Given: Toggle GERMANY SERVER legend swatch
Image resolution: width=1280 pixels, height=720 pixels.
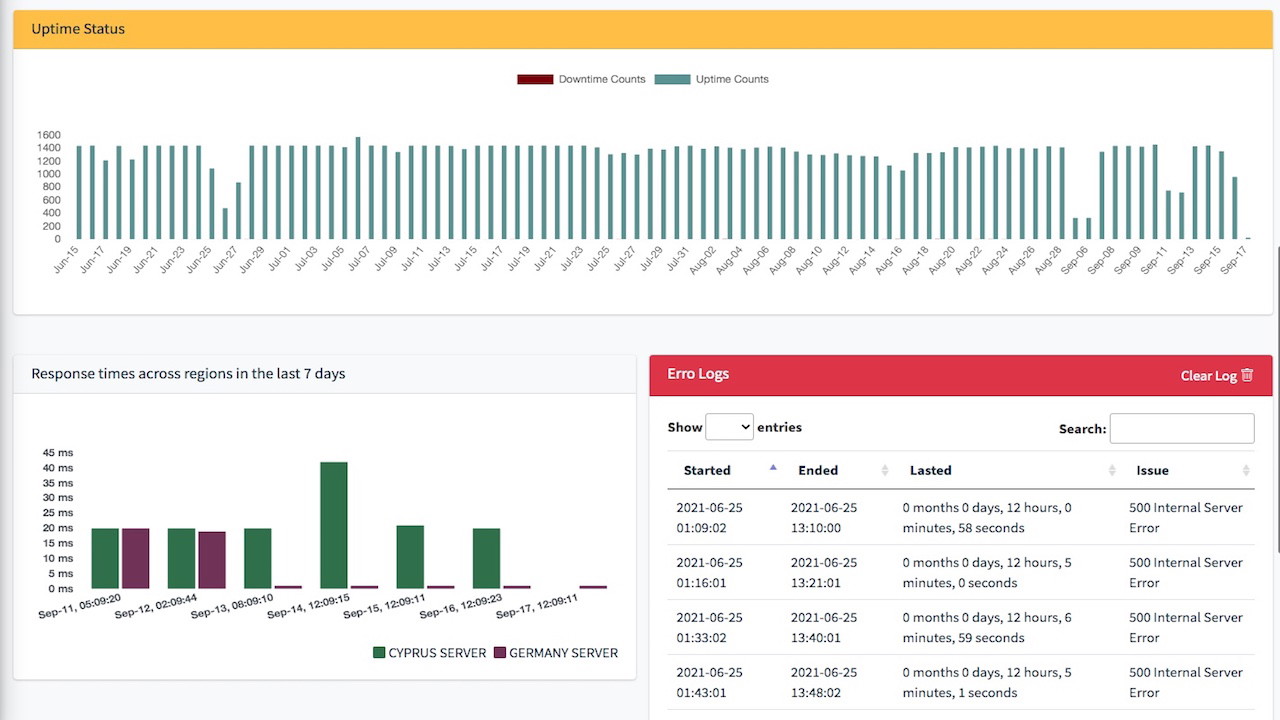Looking at the screenshot, I should 500,653.
